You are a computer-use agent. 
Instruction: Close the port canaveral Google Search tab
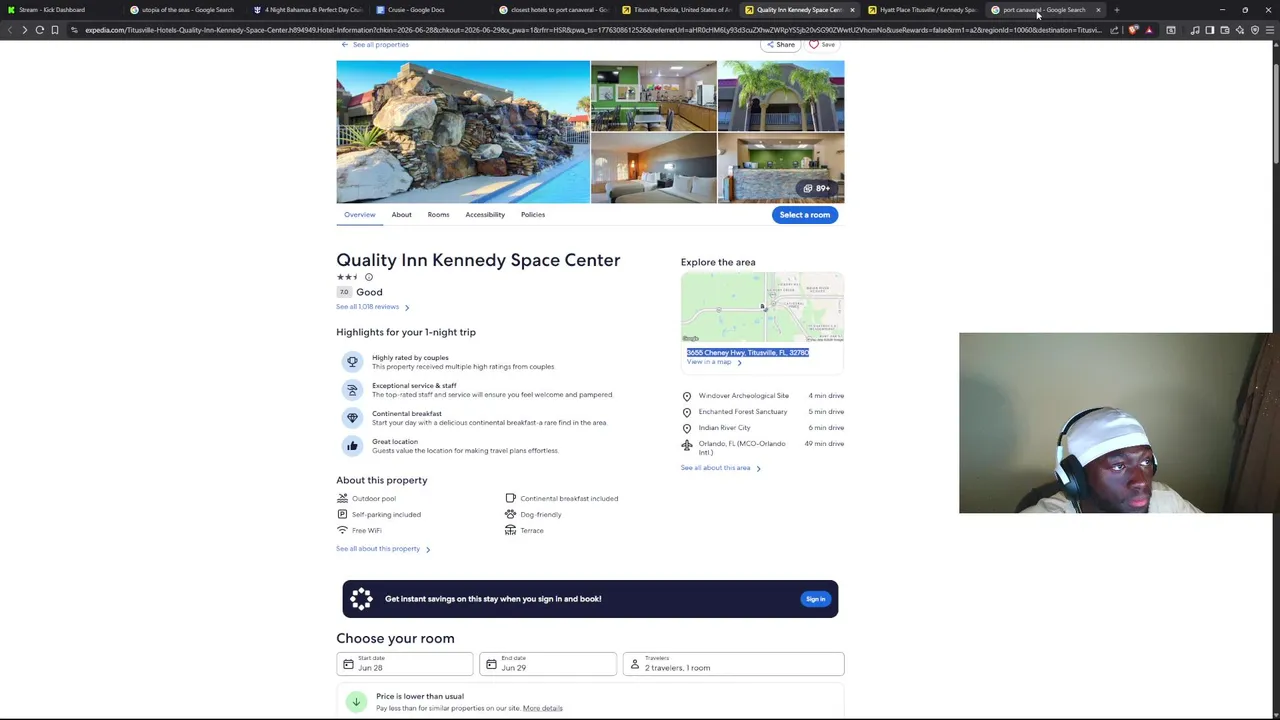tap(1098, 10)
